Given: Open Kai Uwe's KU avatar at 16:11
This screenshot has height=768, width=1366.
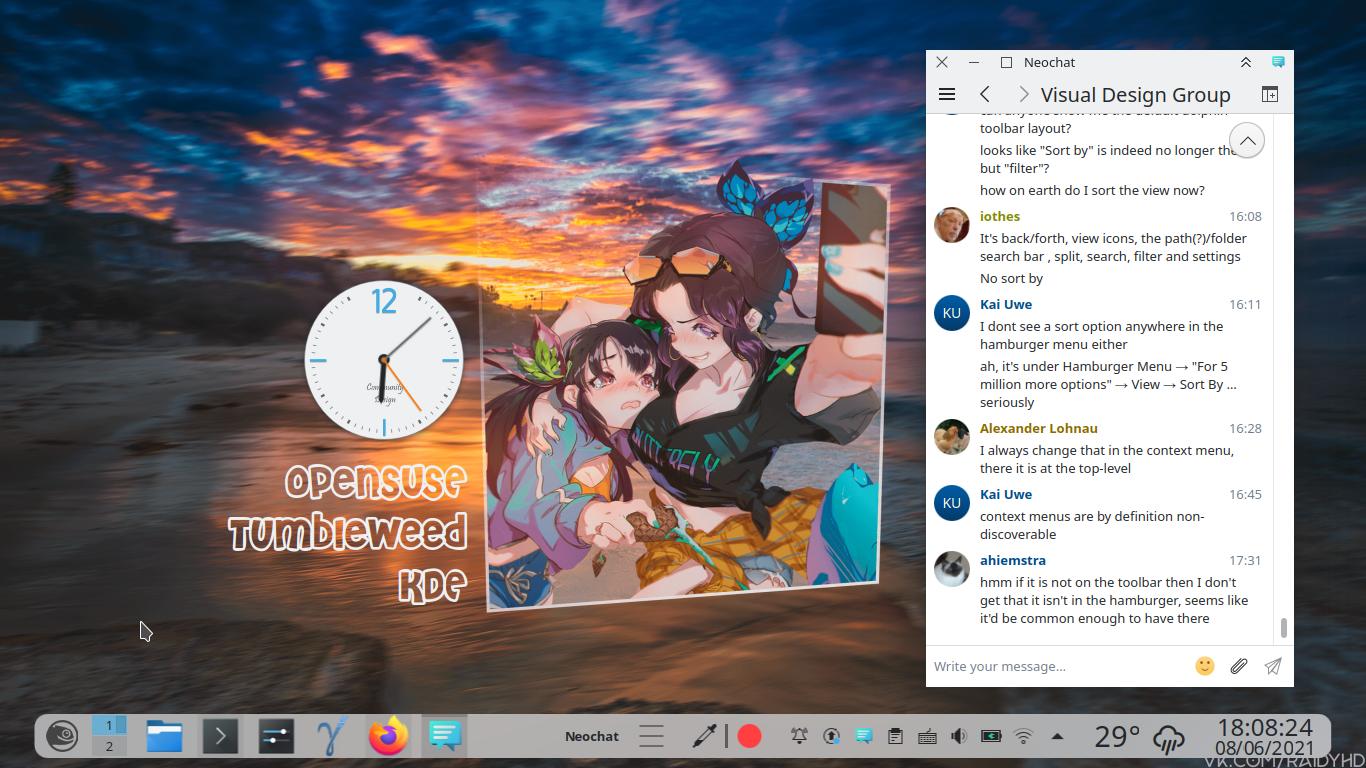Looking at the screenshot, I should pos(951,313).
